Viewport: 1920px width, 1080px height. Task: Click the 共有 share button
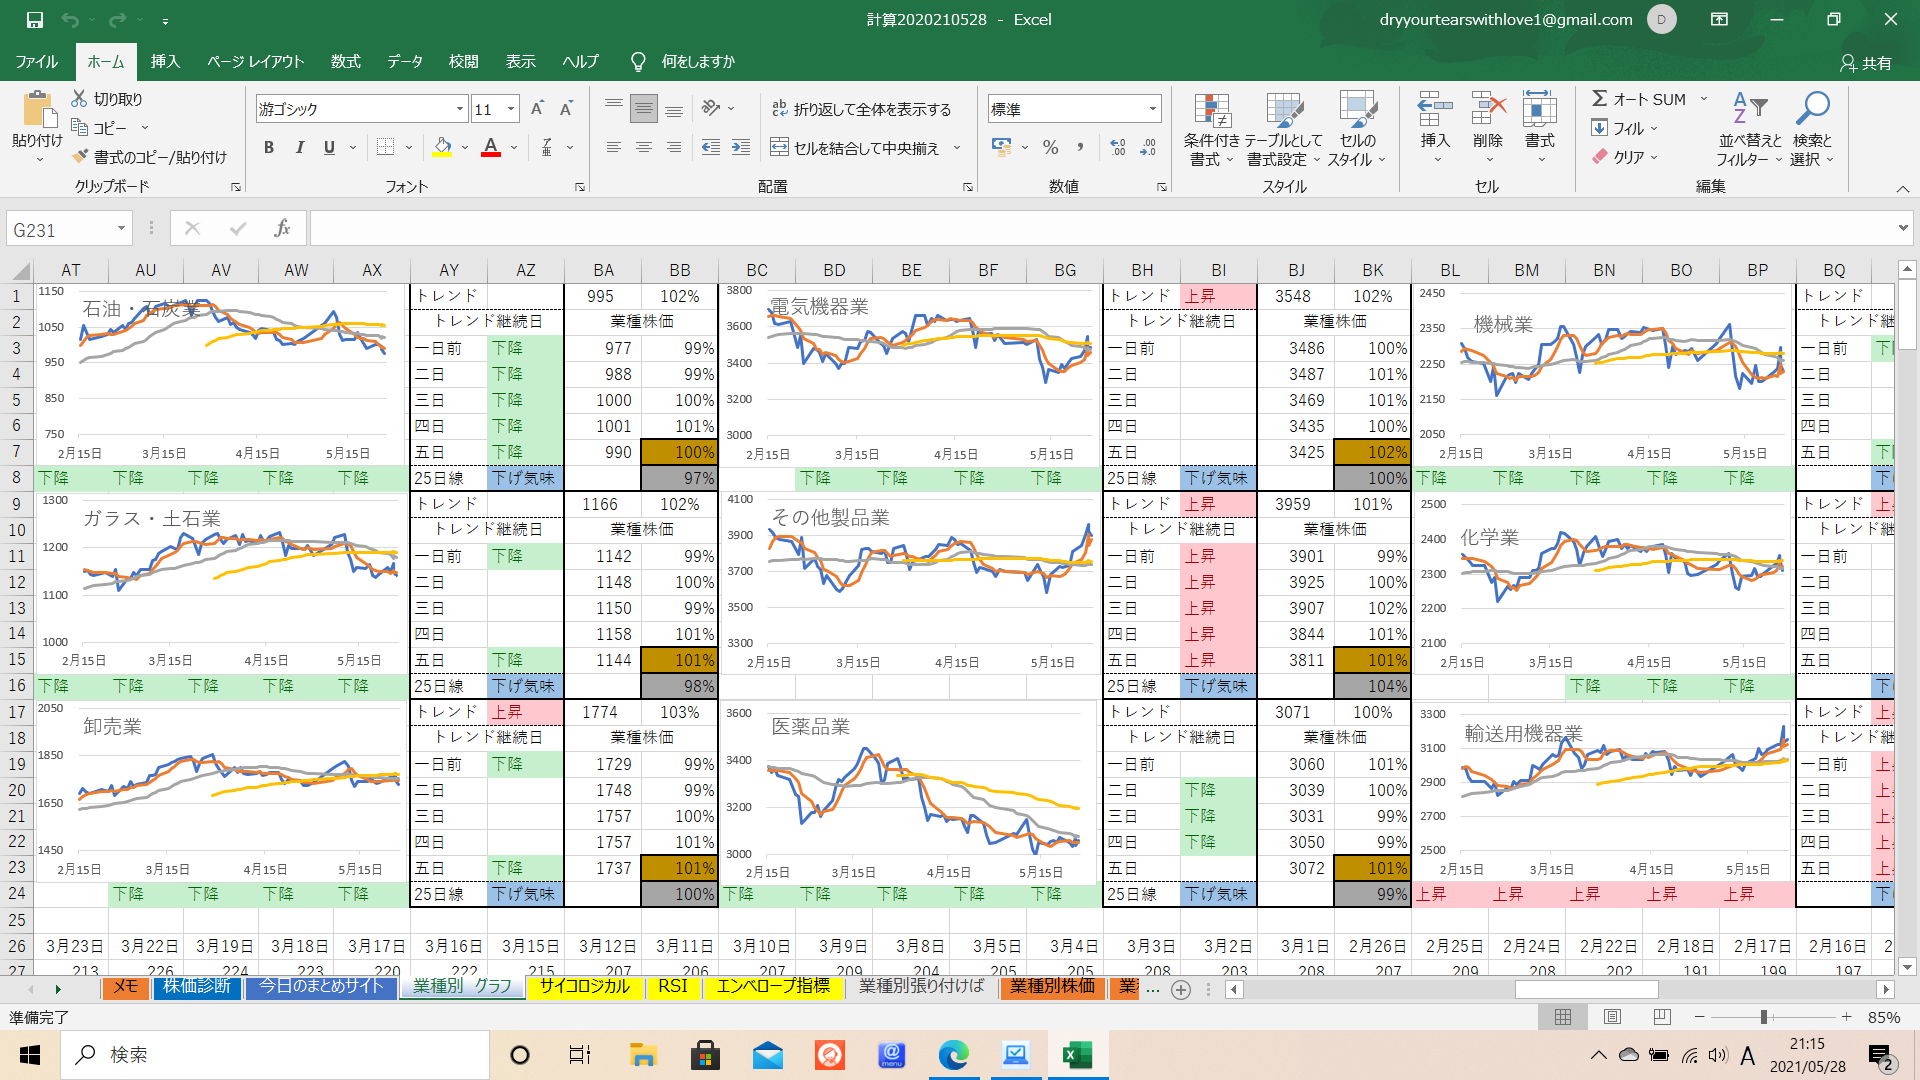(1866, 63)
